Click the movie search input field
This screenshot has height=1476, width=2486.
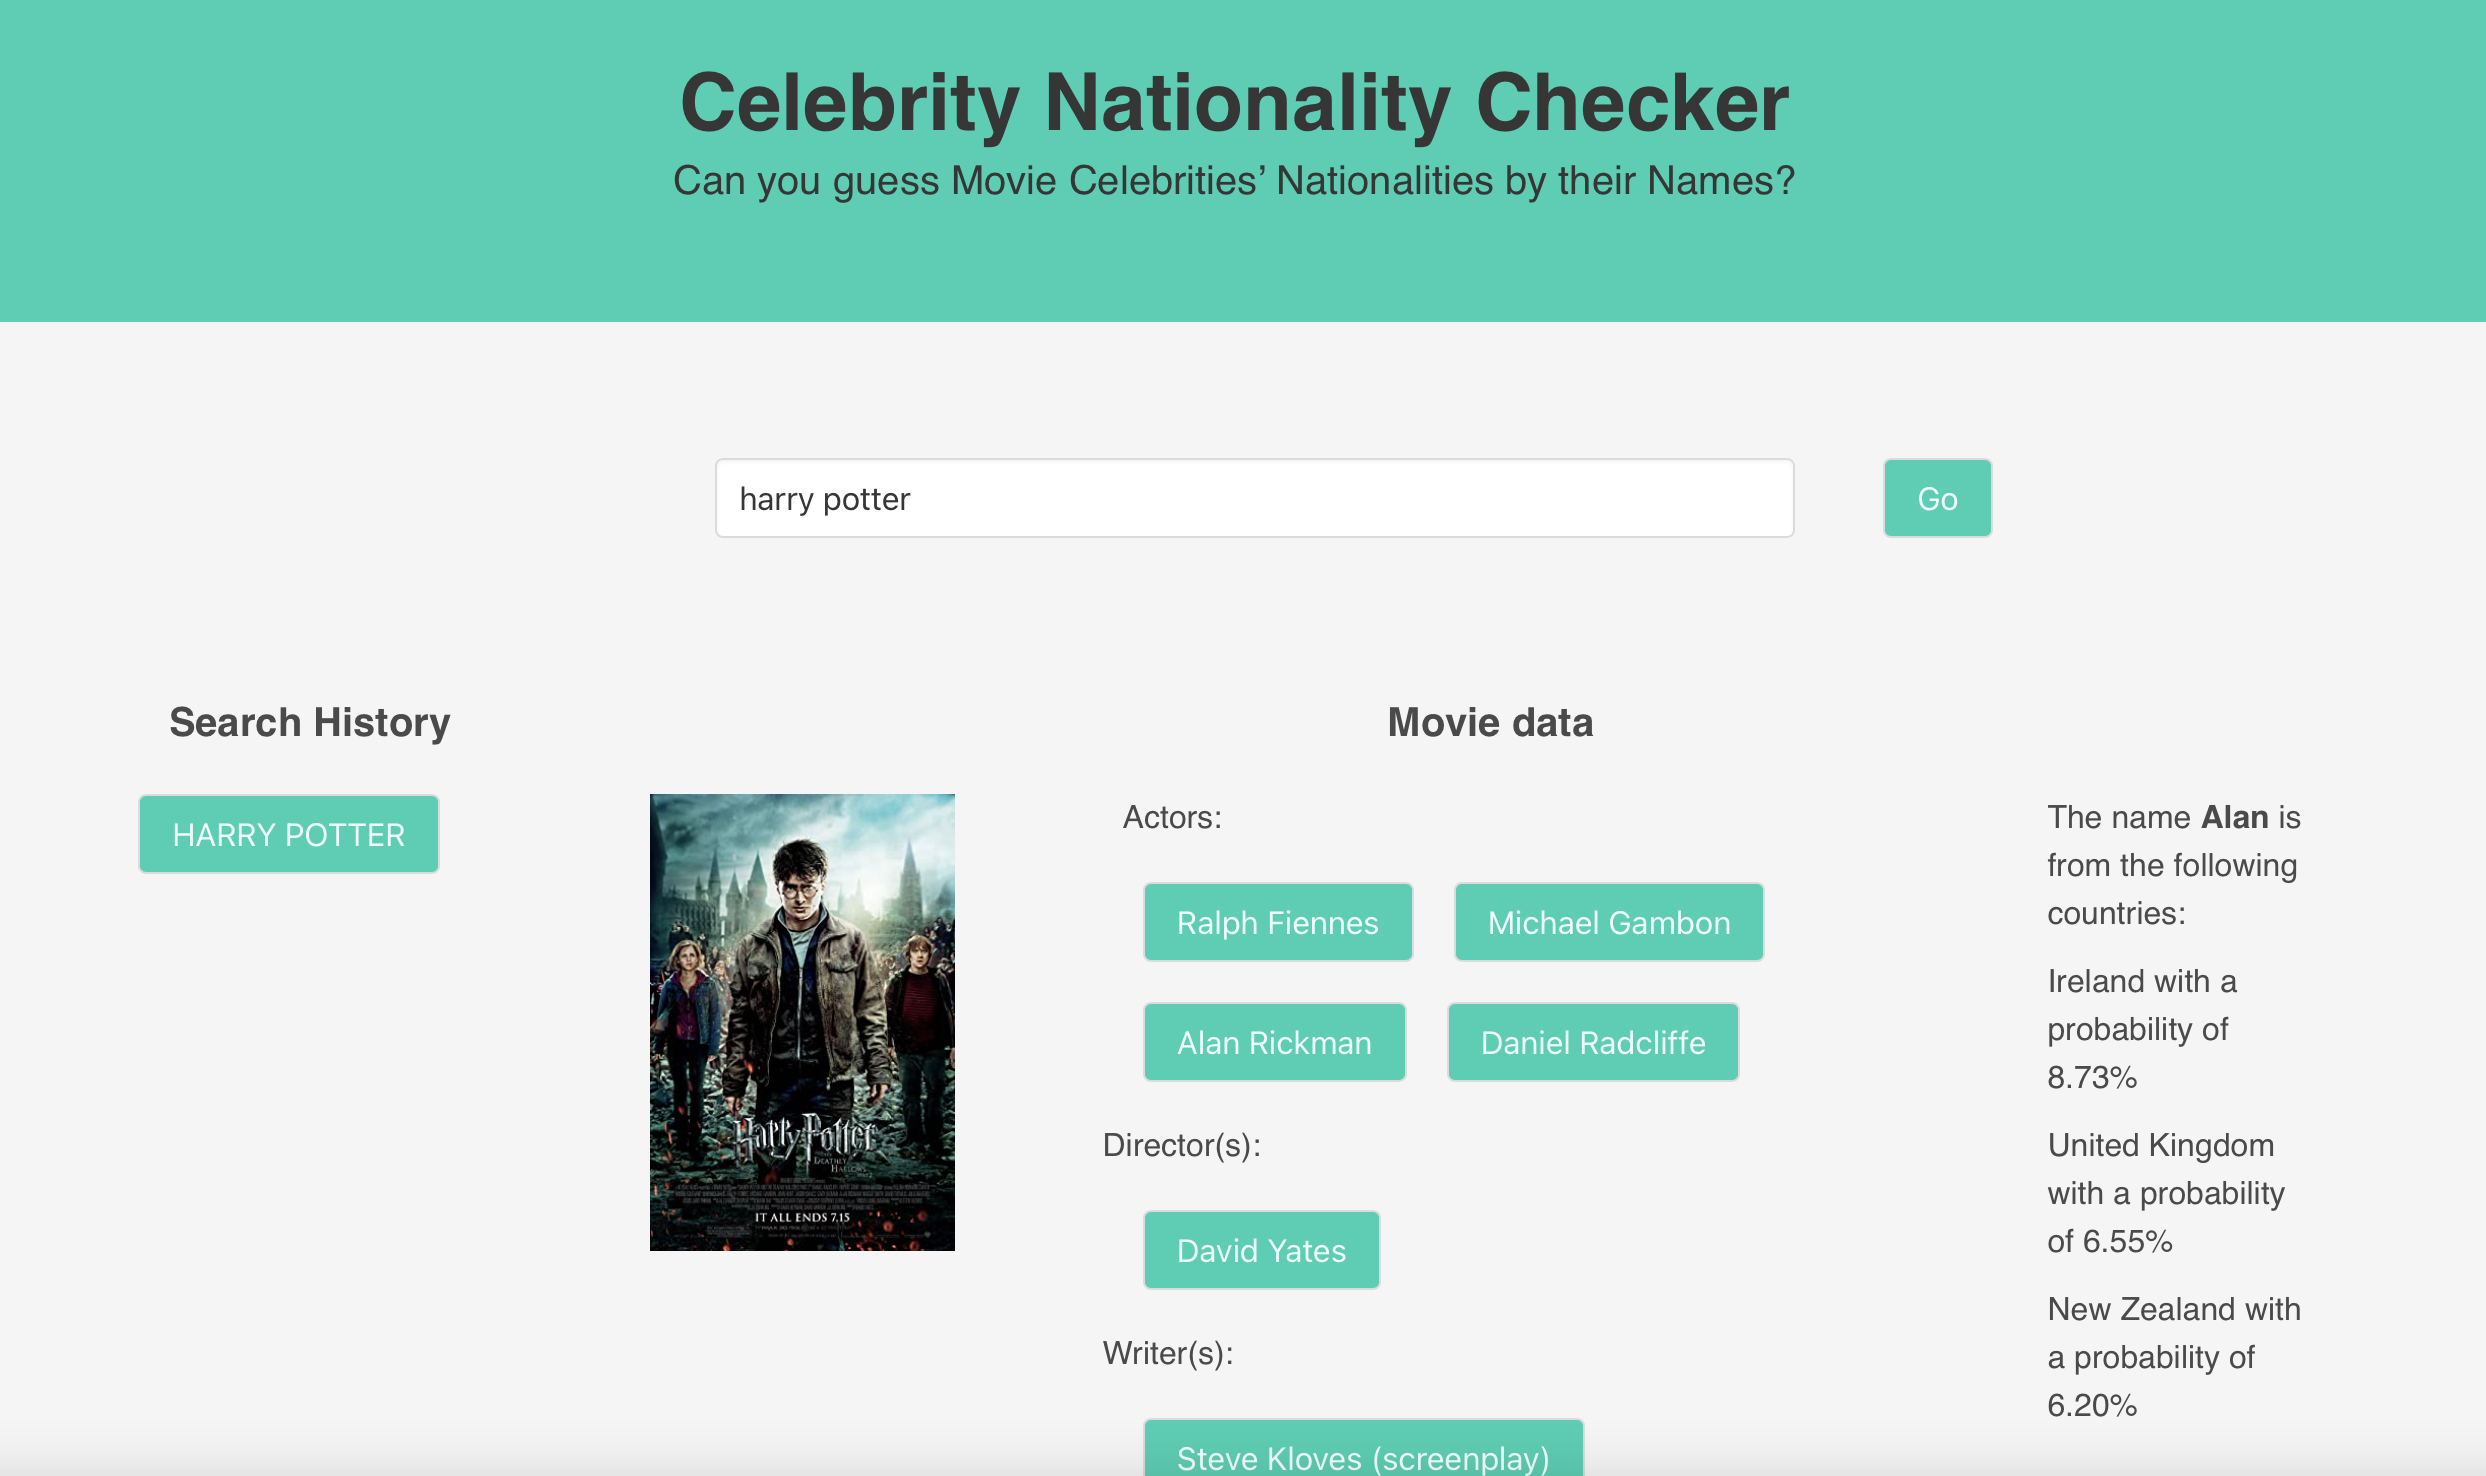pos(1254,498)
